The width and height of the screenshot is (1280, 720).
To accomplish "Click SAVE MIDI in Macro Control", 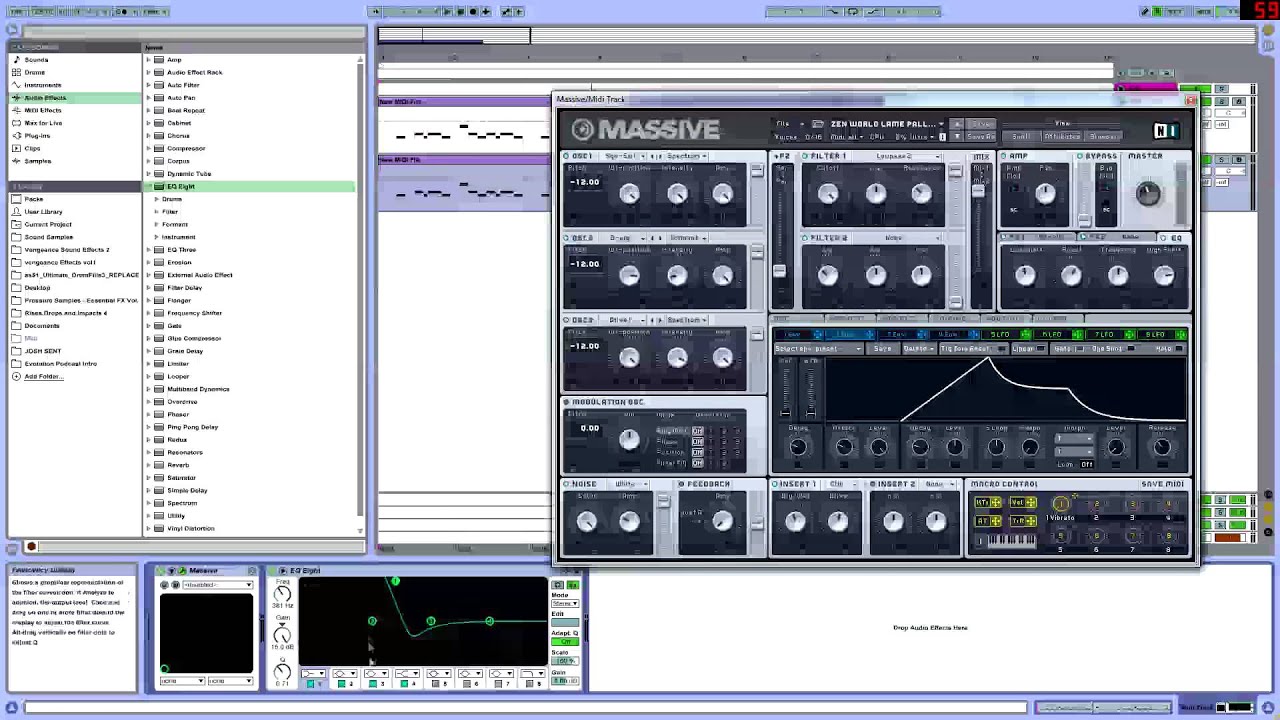I will click(1162, 485).
